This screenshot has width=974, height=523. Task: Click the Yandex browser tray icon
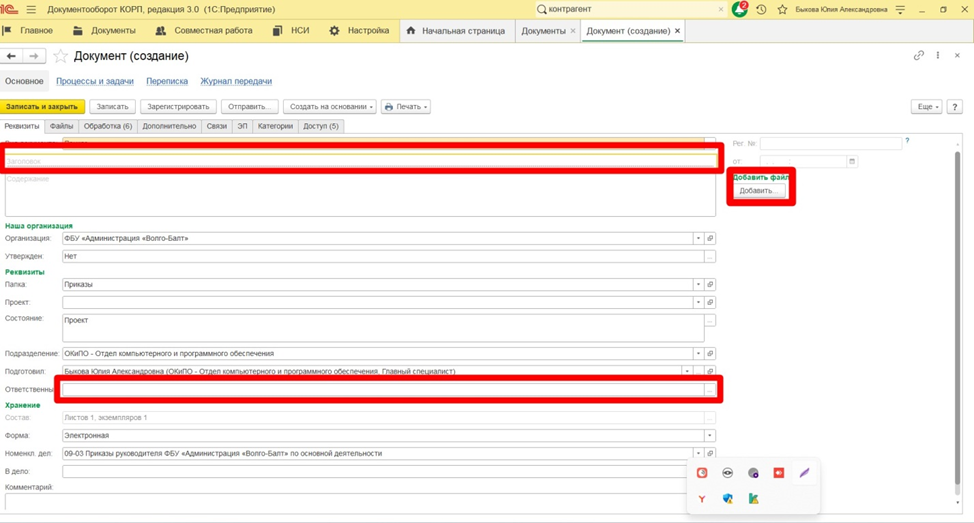click(702, 499)
